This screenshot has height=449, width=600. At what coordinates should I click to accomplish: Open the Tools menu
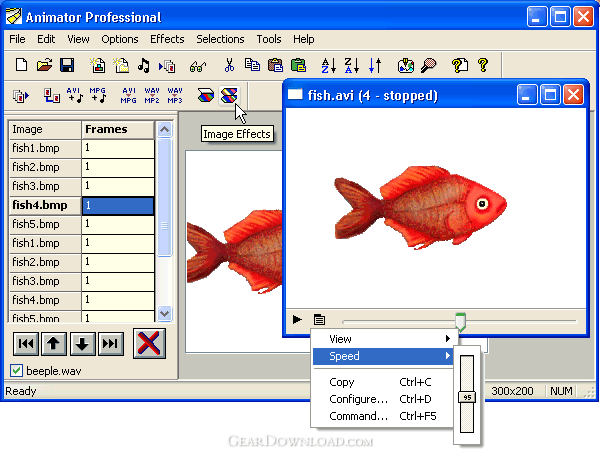(x=269, y=39)
